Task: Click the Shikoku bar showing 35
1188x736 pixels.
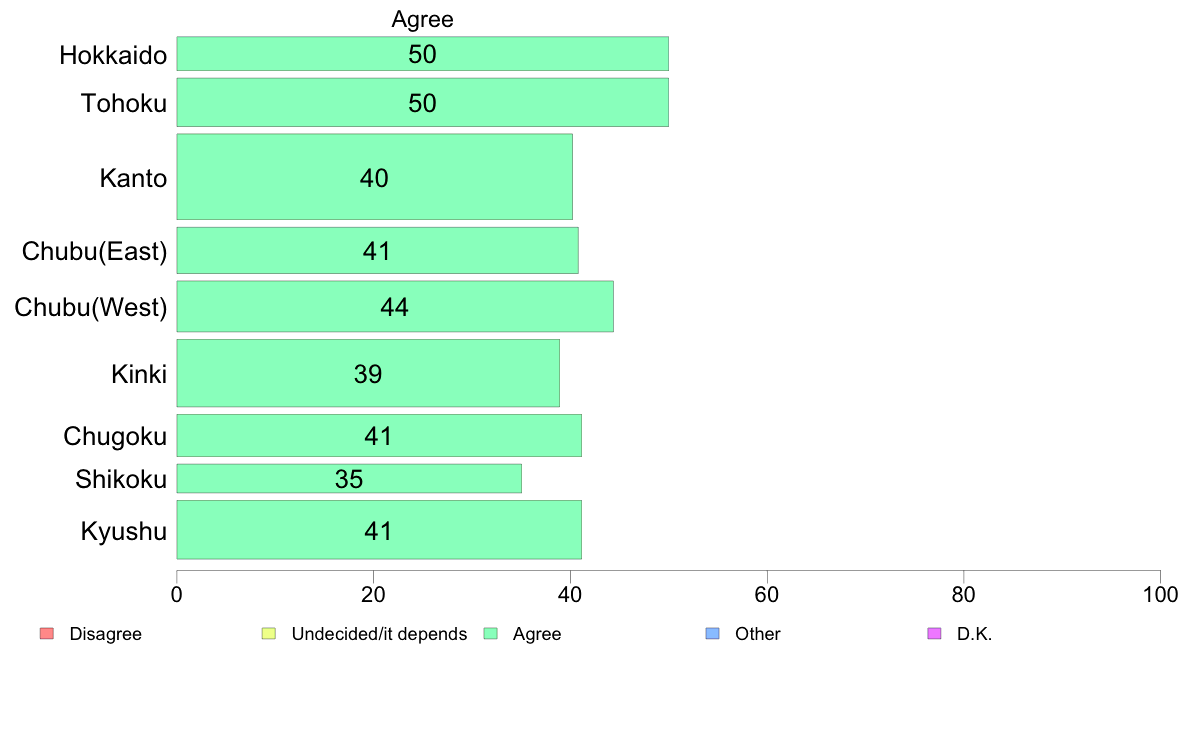Action: [348, 479]
